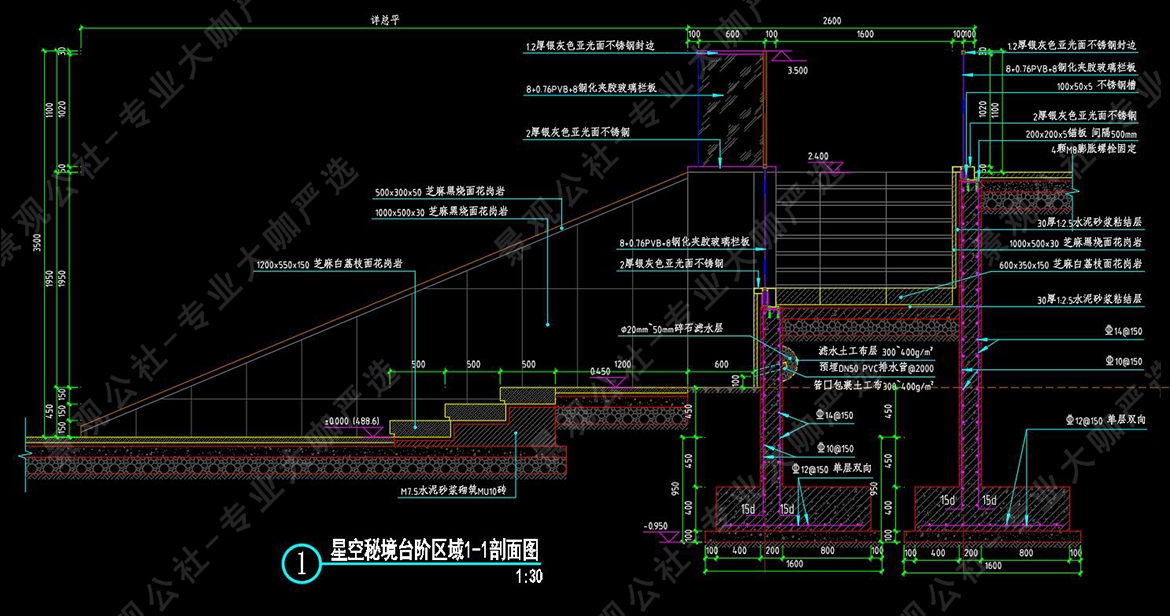This screenshot has width=1170, height=616.
Task: Select the 100x50x5 不锈钢槽 annotation
Action: click(1096, 86)
